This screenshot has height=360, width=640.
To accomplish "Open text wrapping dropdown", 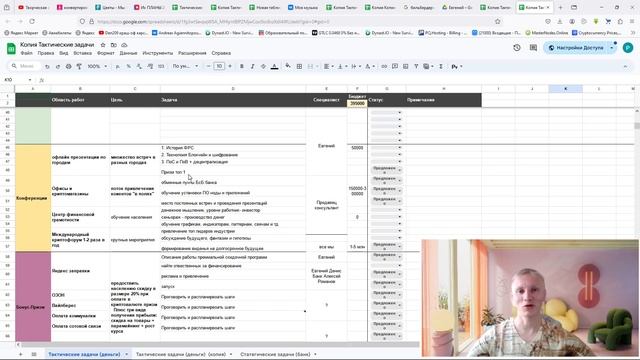I will 356,66.
